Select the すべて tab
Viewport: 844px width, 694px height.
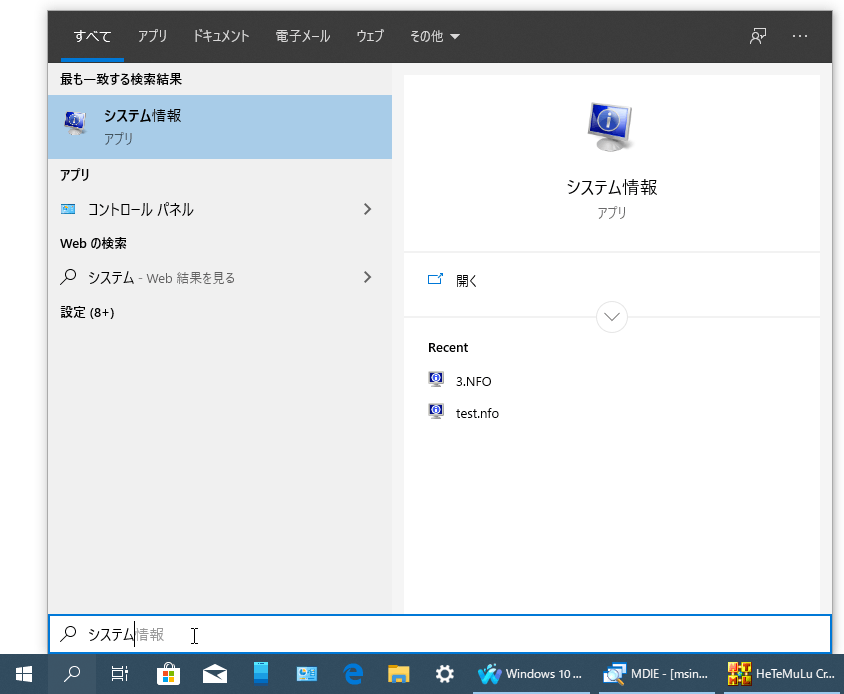pyautogui.click(x=93, y=36)
